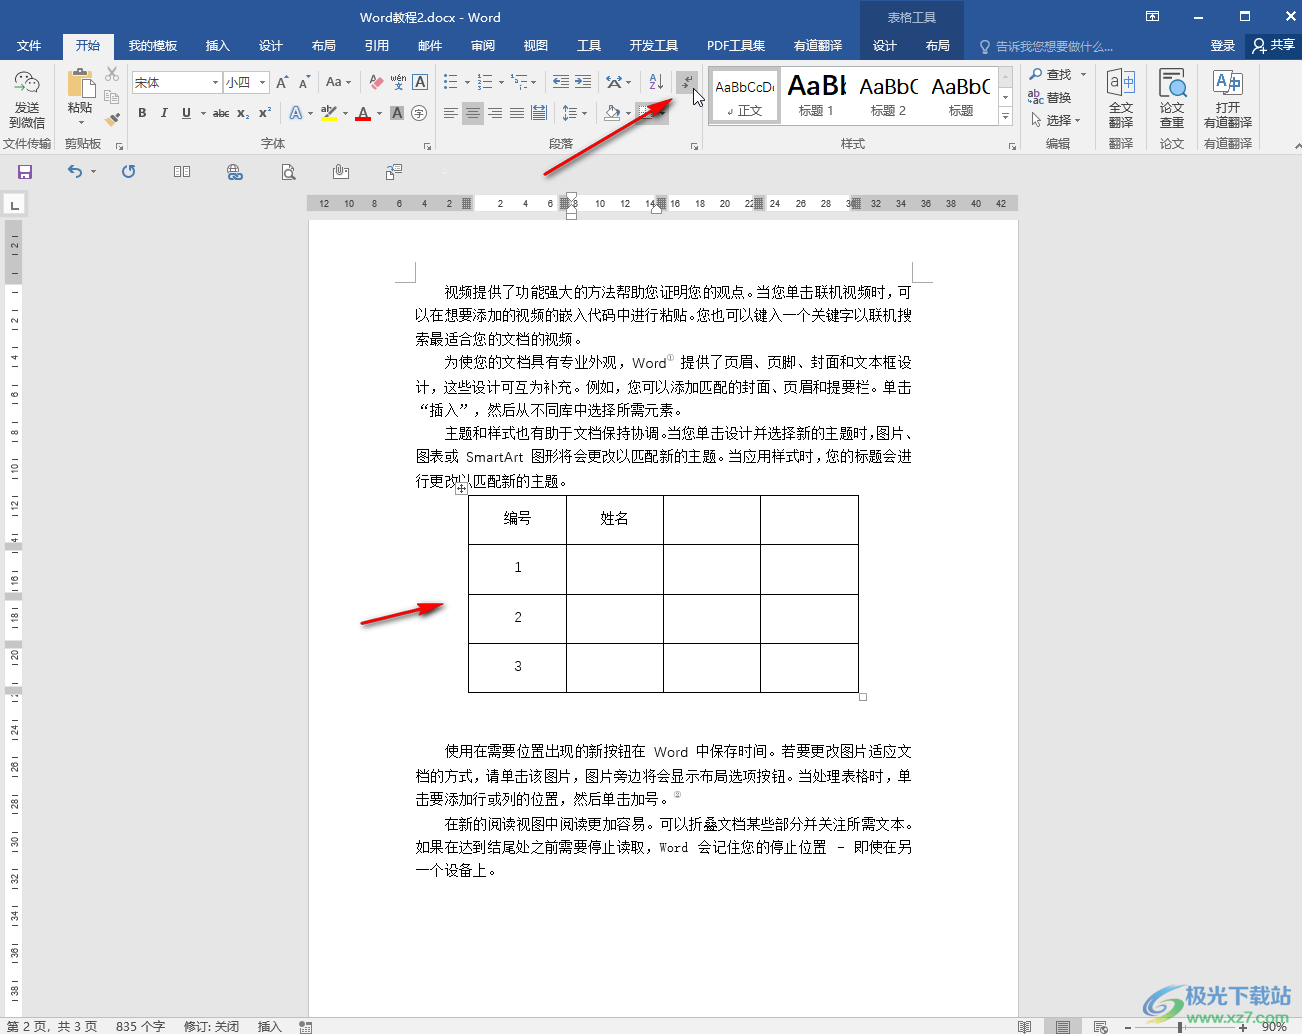Click the Clear Formatting eraser icon
Screen dimensions: 1302x1034
(x=376, y=82)
